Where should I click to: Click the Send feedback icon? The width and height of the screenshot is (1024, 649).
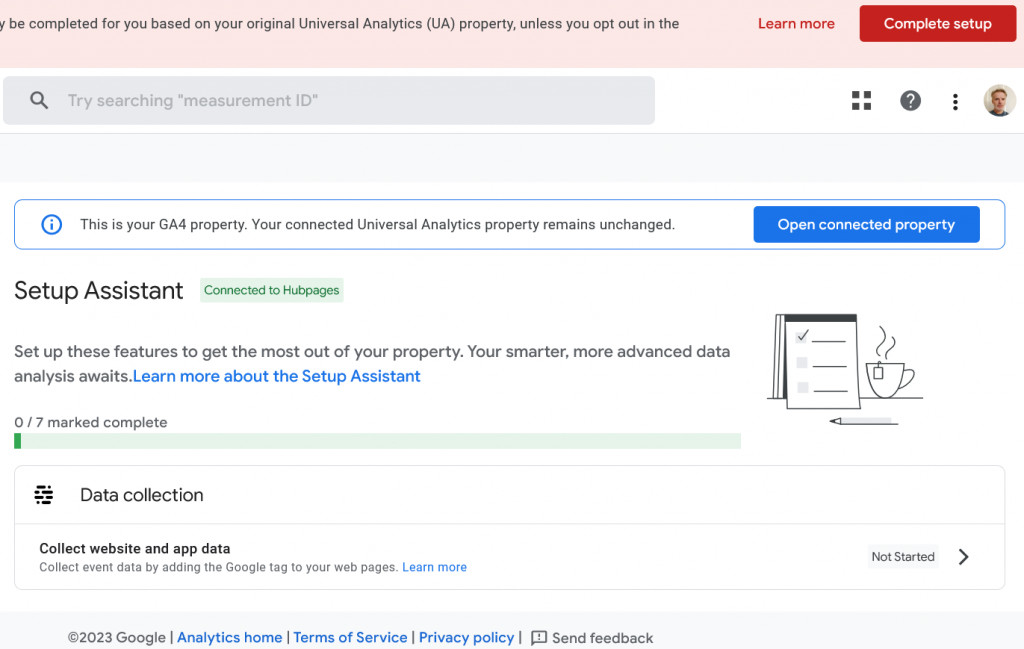tap(539, 638)
